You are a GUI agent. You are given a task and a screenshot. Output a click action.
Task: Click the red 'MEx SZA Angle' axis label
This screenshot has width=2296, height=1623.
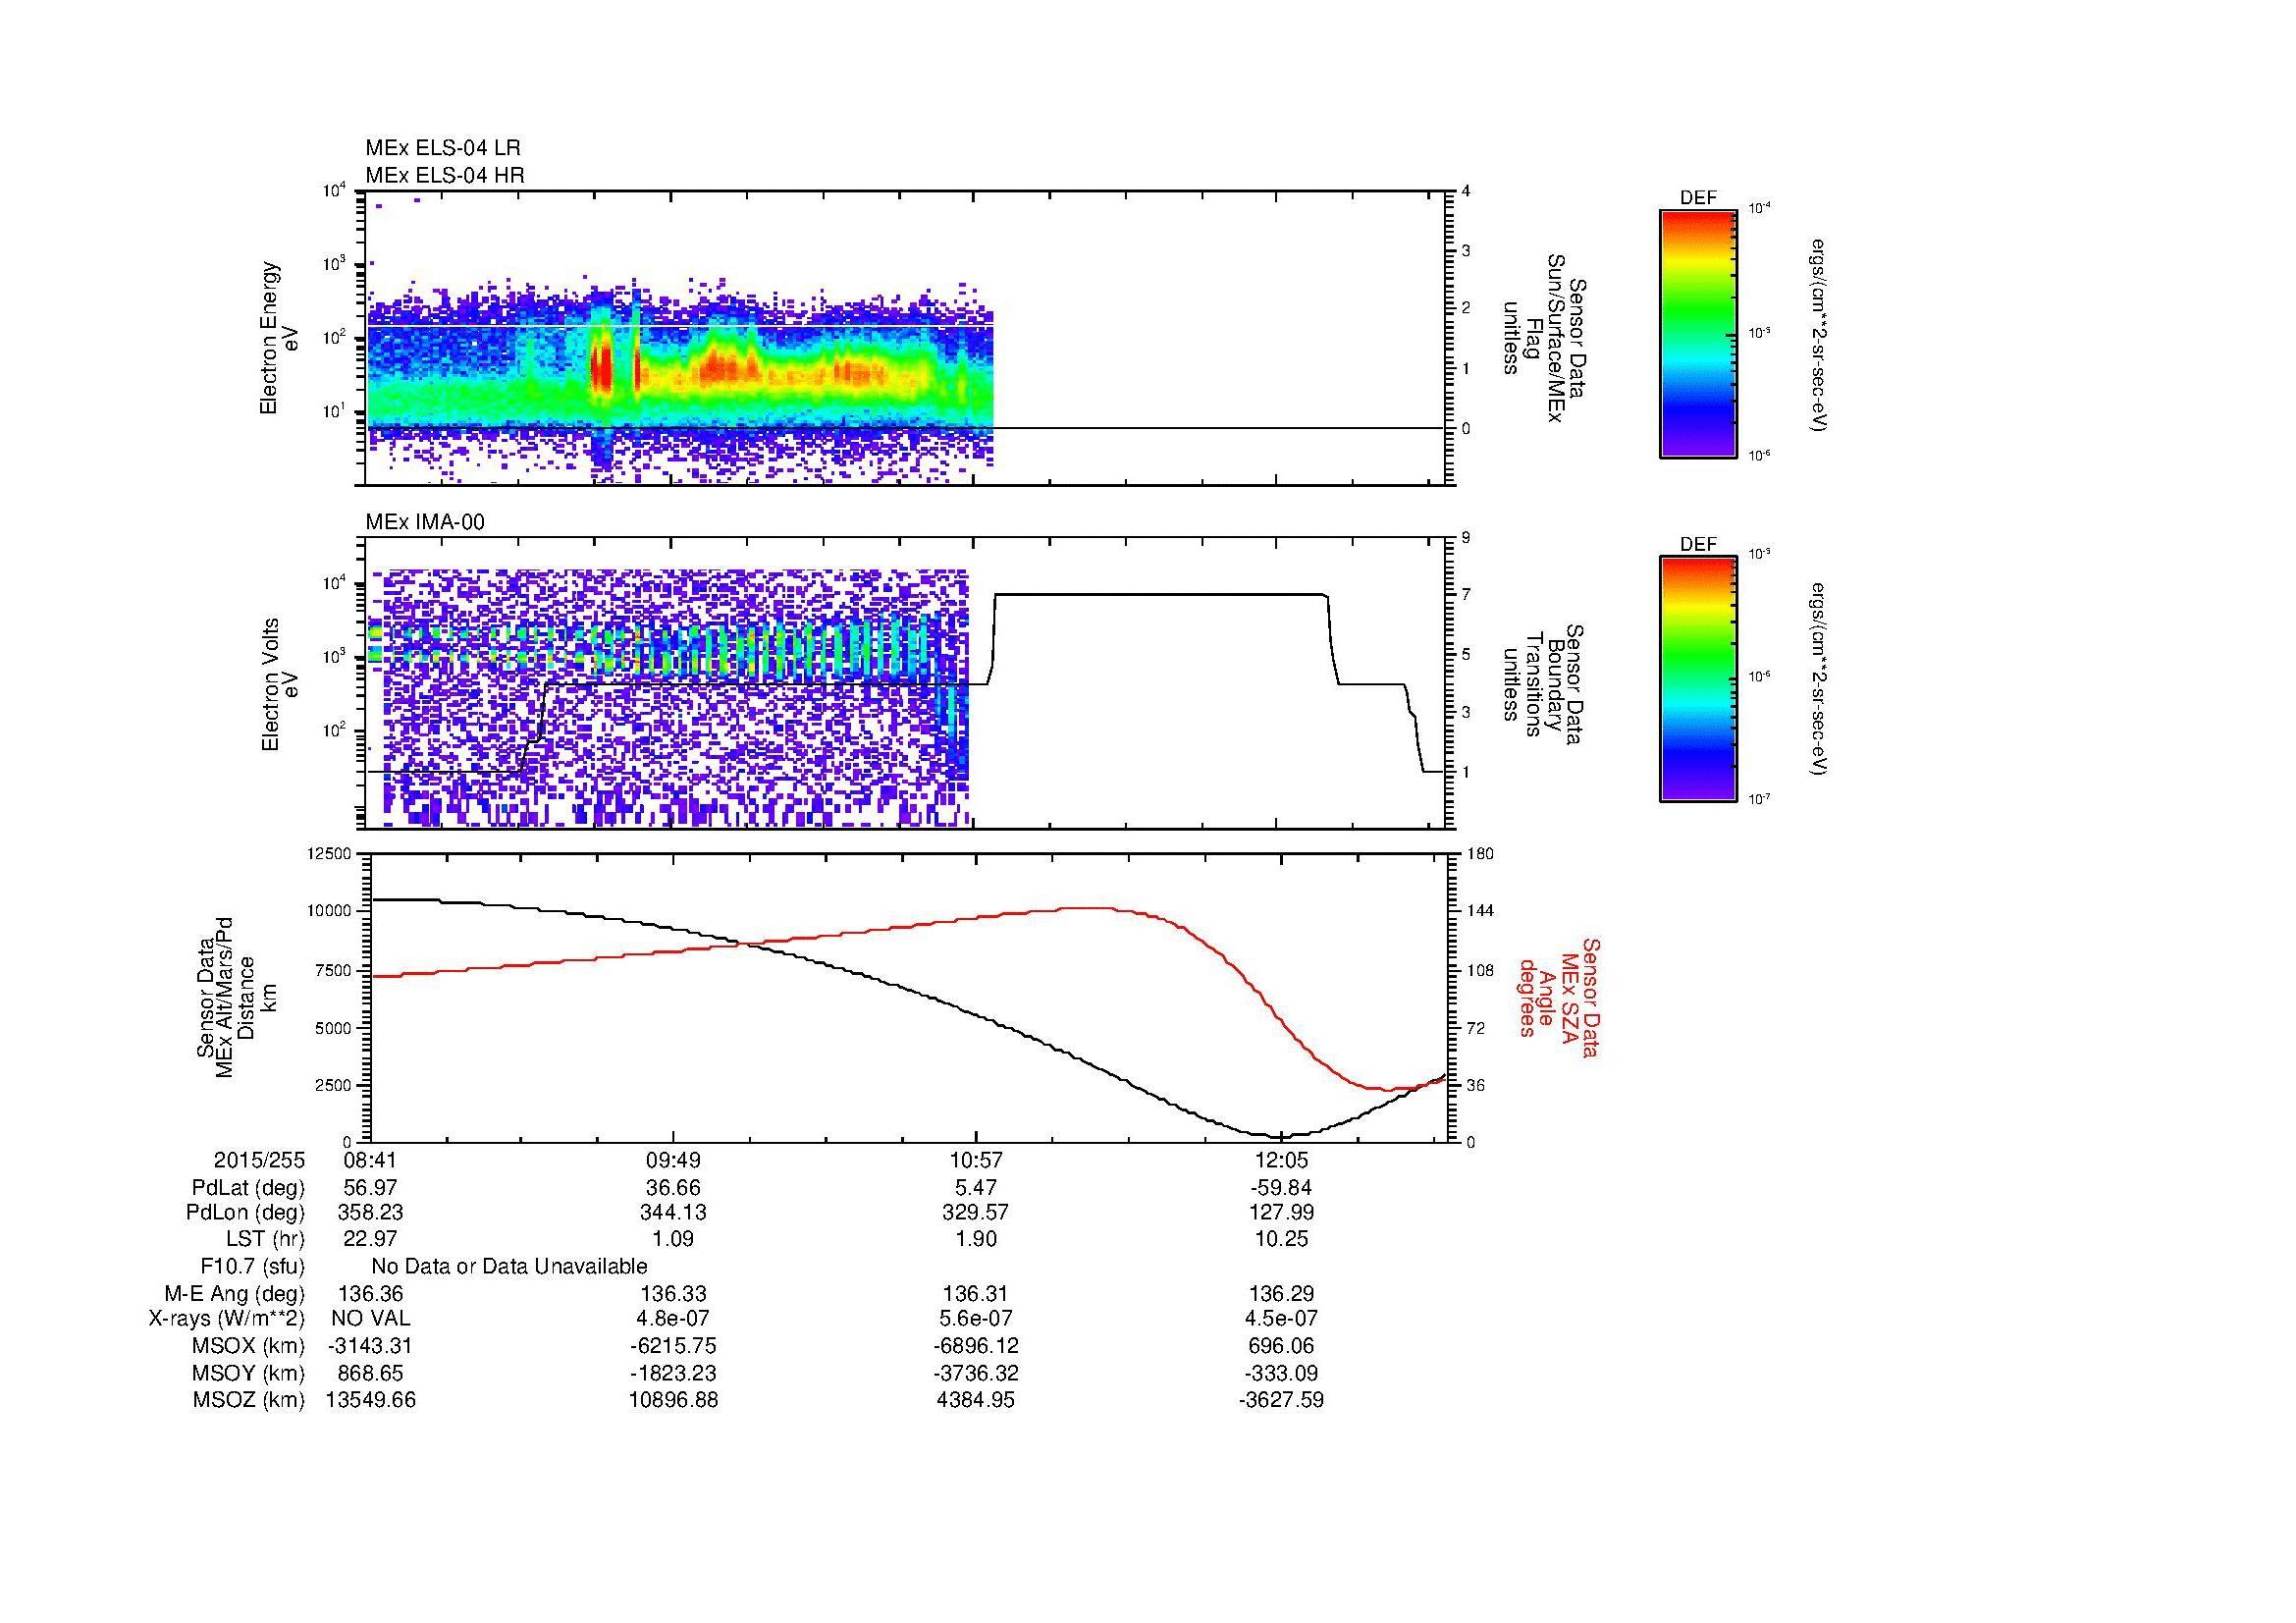coord(1558,997)
